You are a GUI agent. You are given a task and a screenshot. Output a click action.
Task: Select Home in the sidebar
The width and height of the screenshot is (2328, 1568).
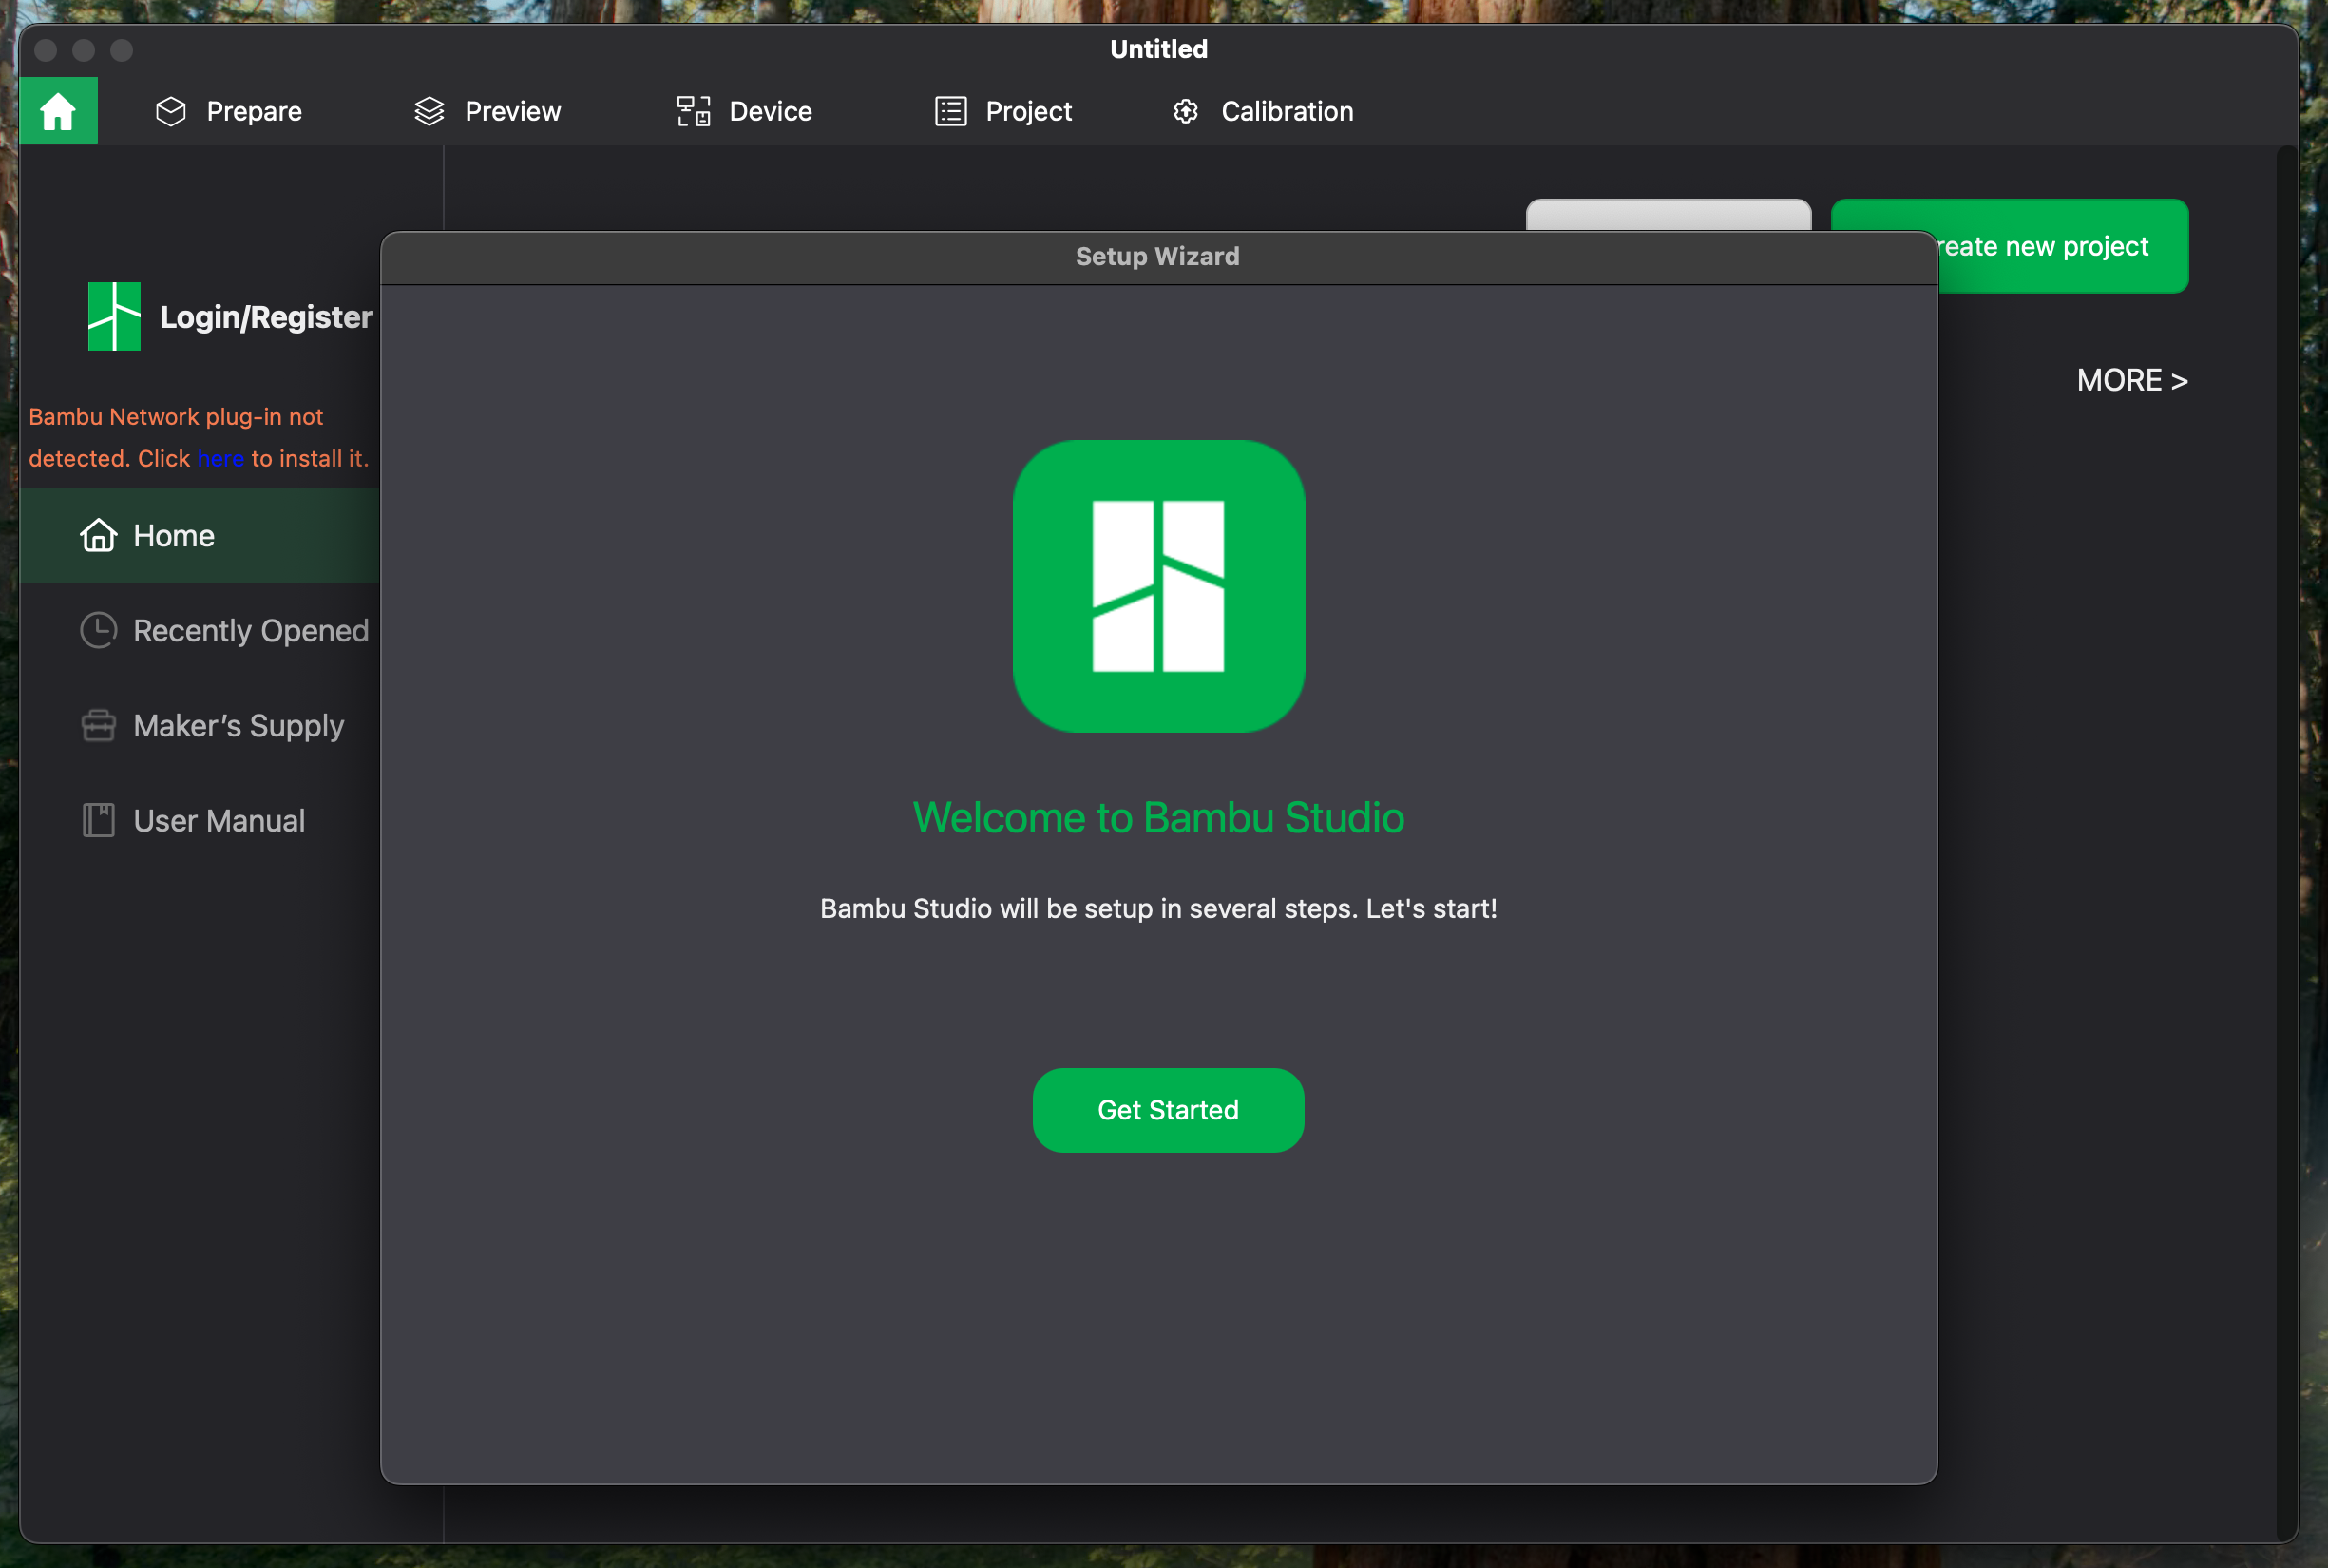tap(174, 536)
